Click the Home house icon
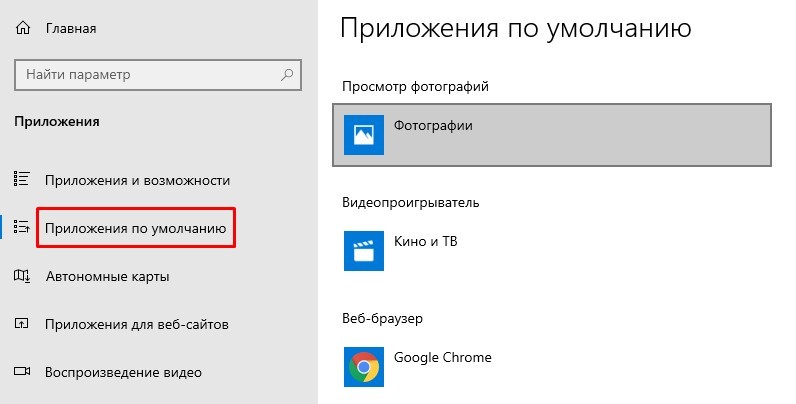Image resolution: width=796 pixels, height=404 pixels. [x=23, y=28]
